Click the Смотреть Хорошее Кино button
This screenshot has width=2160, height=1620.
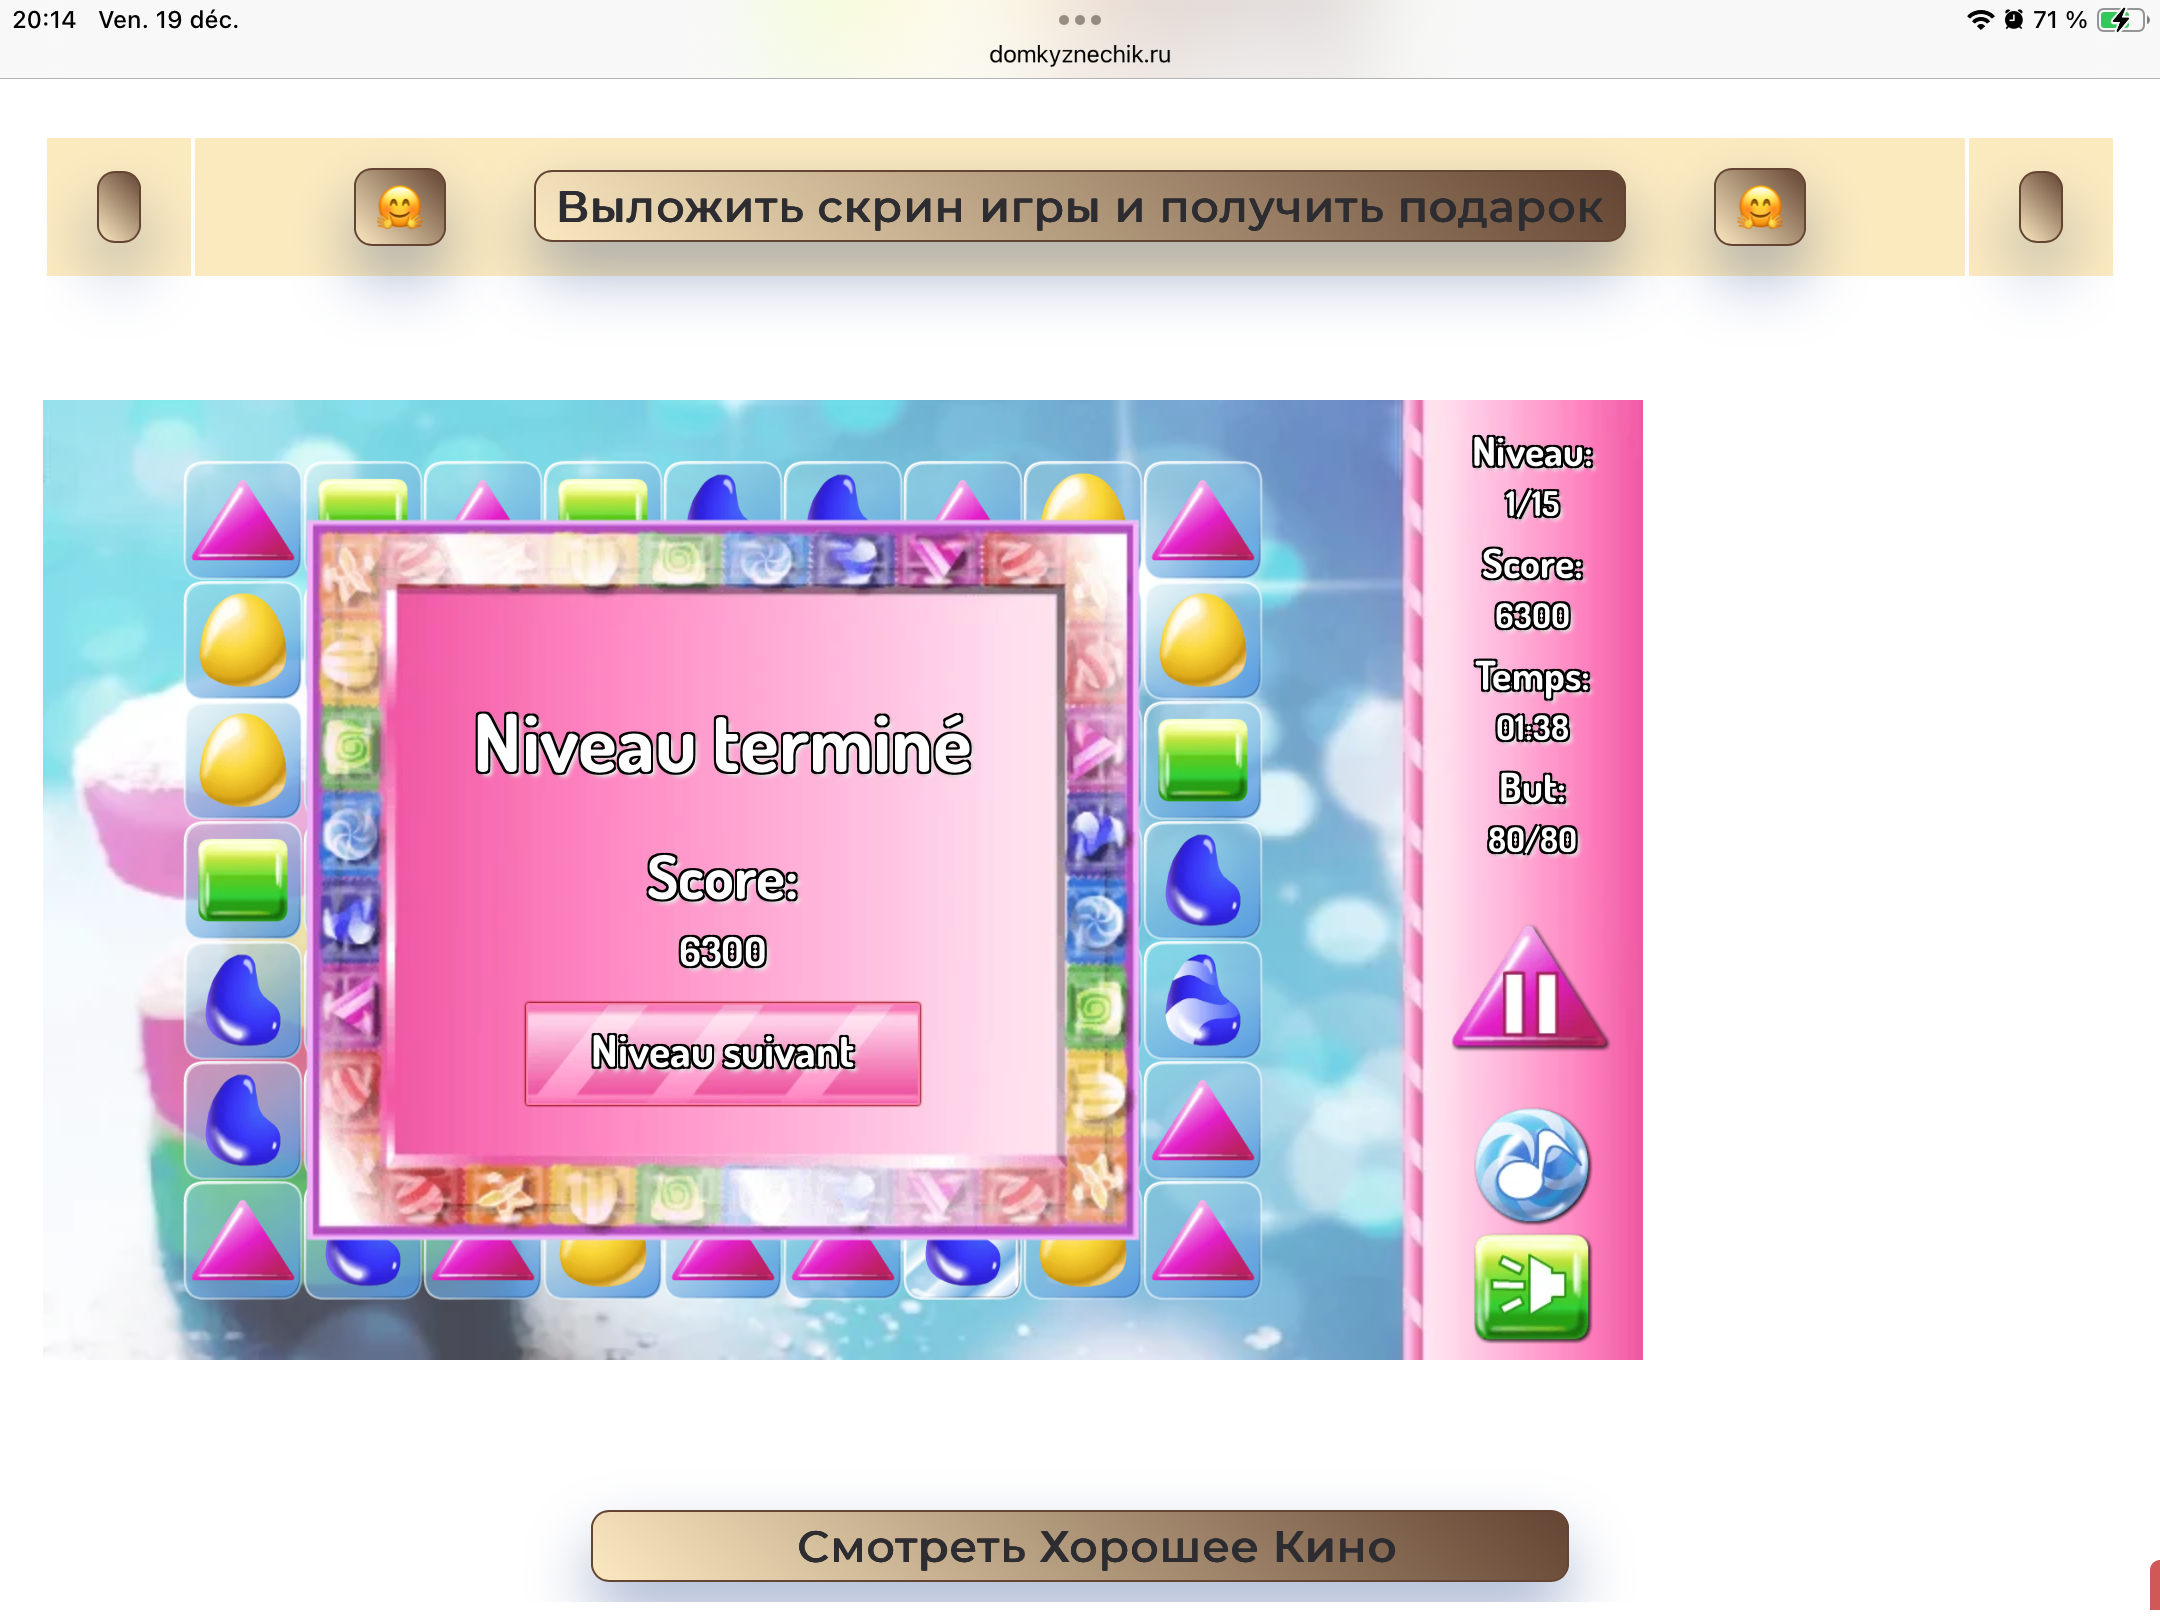pyautogui.click(x=1079, y=1546)
